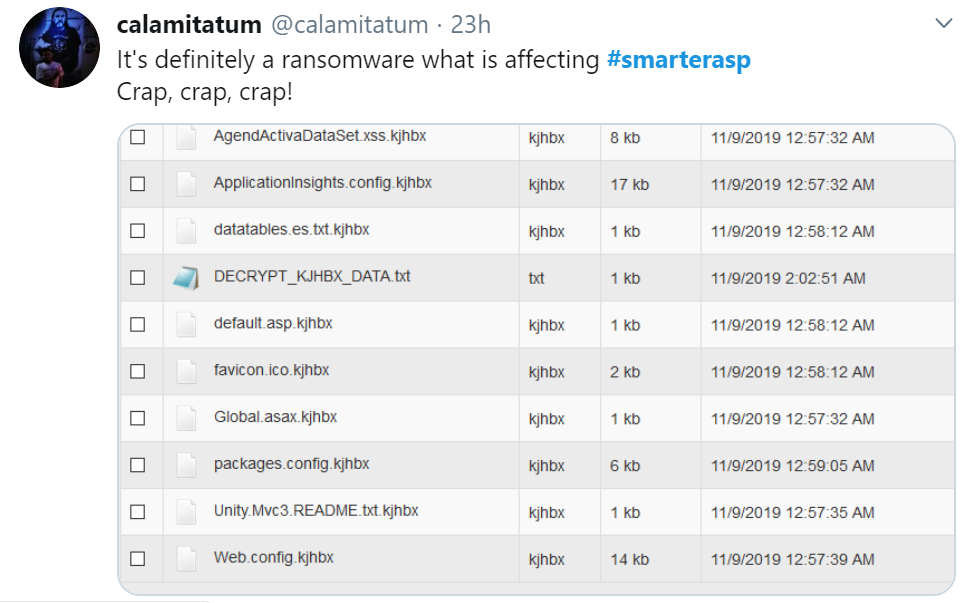The width and height of the screenshot is (972, 603).
Task: Open the #smarterasp hashtag link
Action: coord(679,60)
